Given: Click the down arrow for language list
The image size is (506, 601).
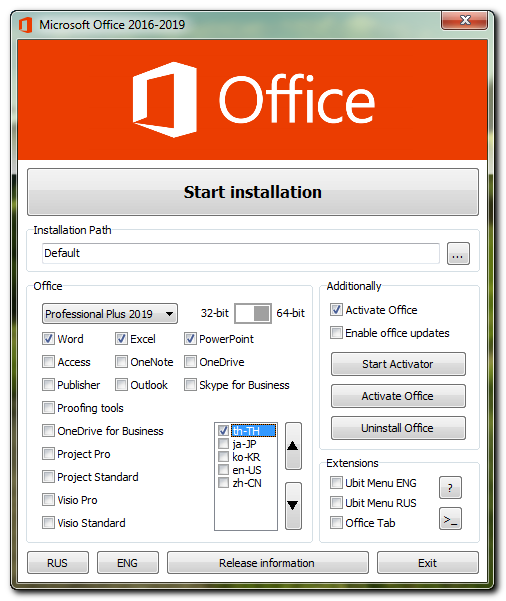Looking at the screenshot, I should coord(293,506).
